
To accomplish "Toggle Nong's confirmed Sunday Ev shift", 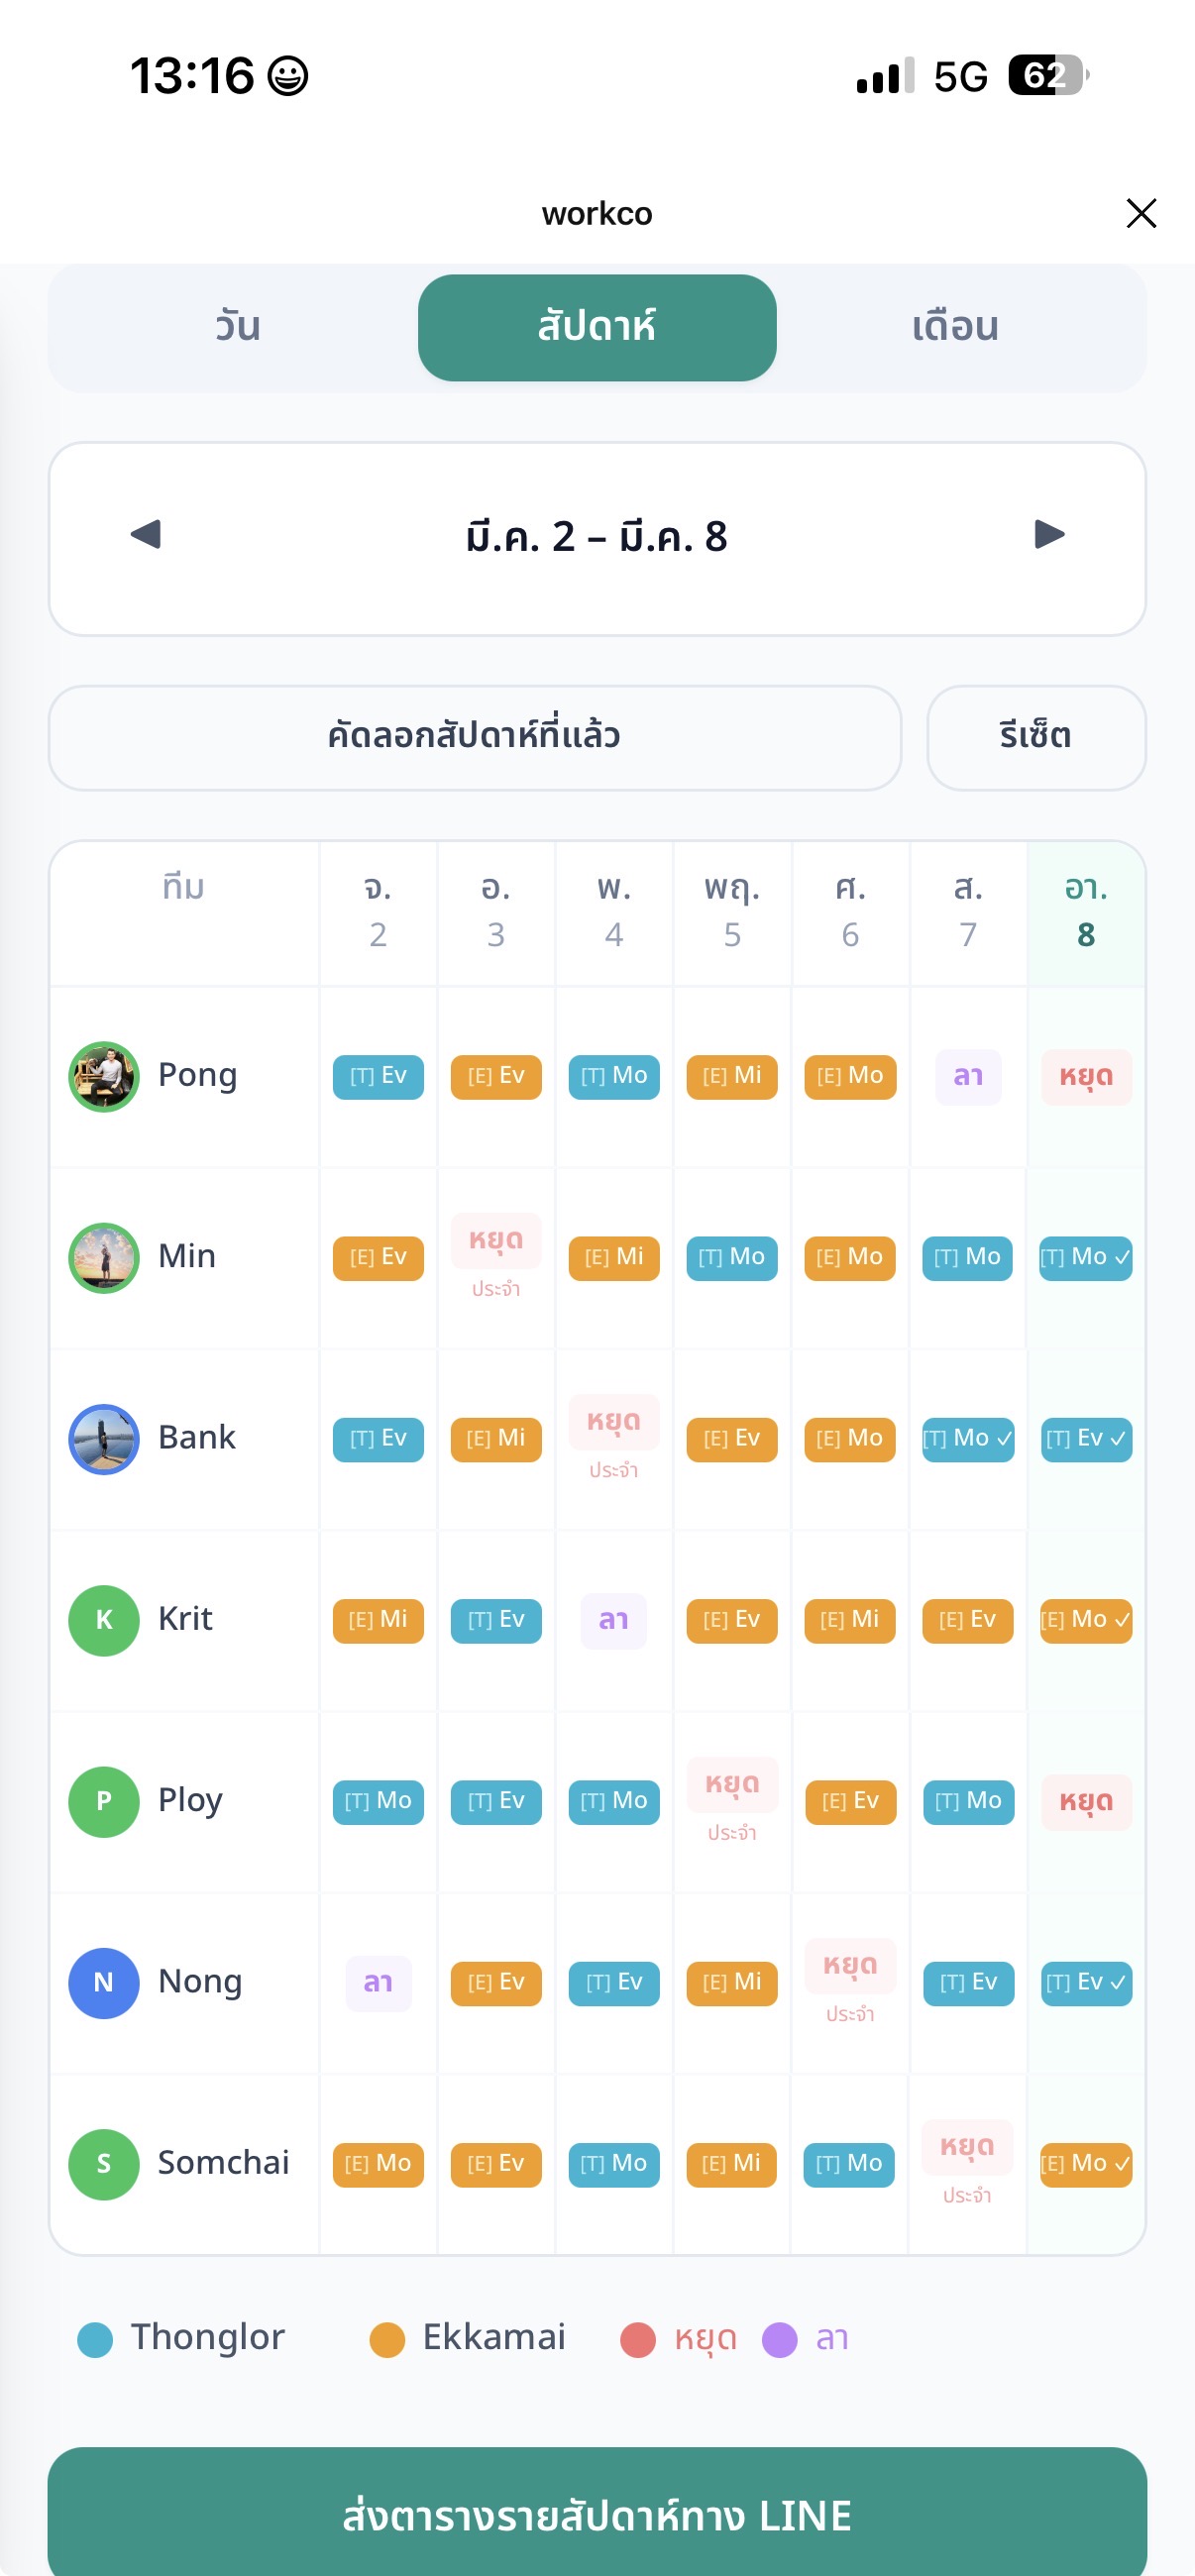I will (x=1086, y=1983).
